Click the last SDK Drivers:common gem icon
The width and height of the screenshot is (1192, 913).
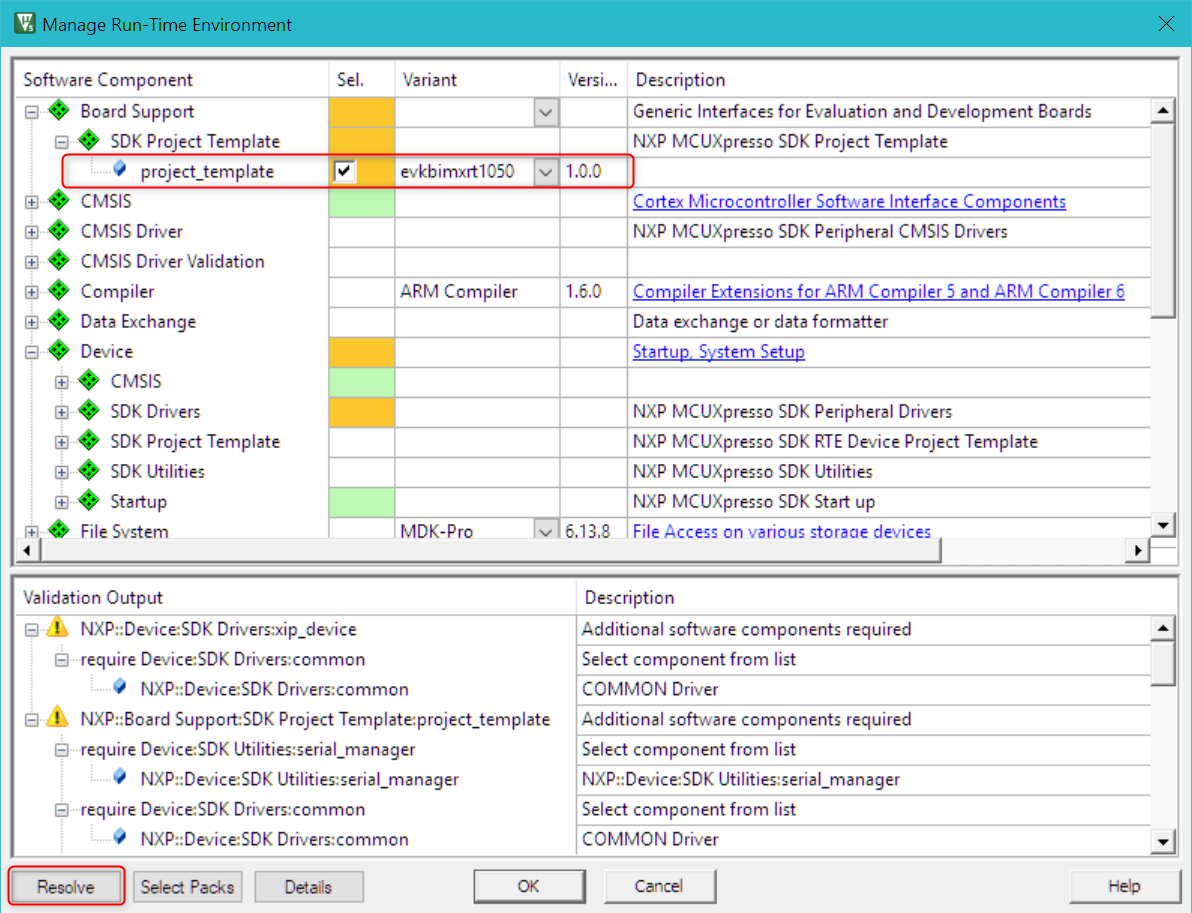[120, 837]
